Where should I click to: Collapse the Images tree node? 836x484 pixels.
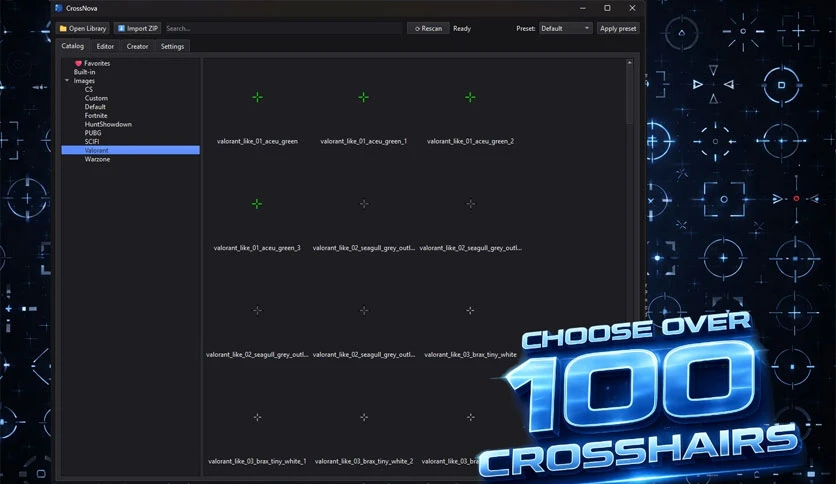67,80
